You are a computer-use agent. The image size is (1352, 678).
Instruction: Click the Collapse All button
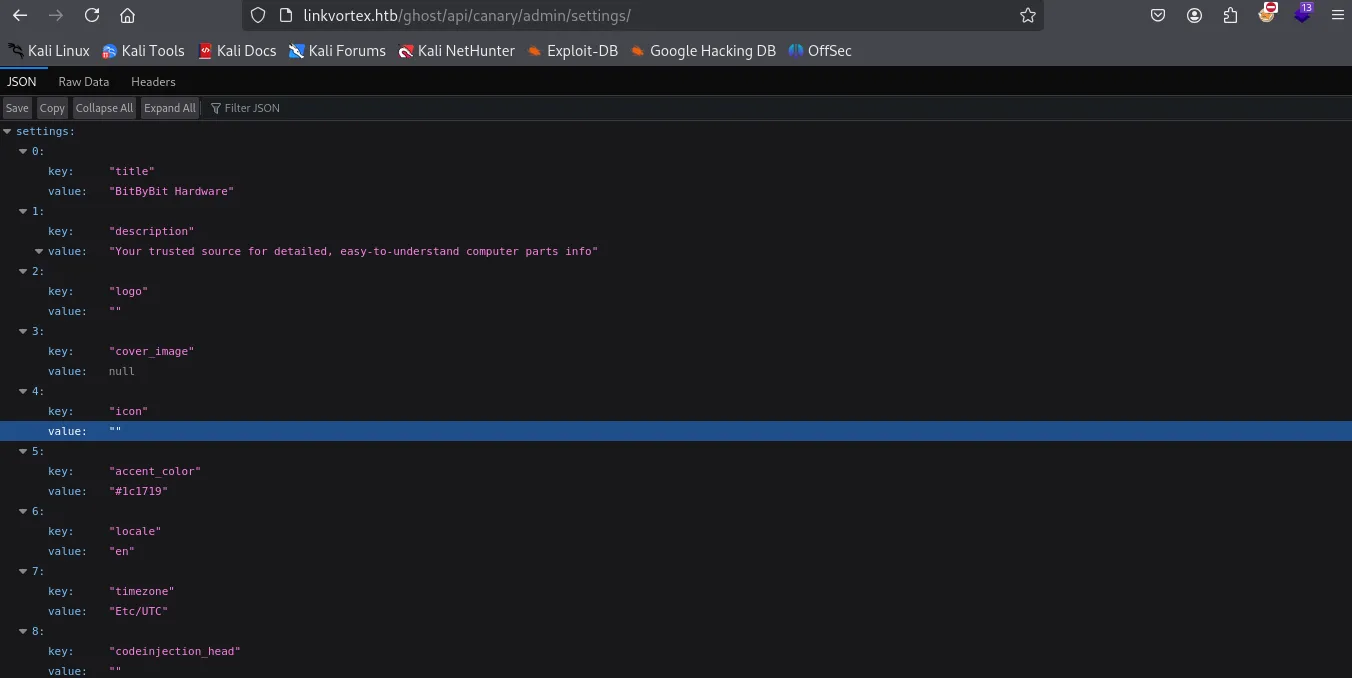pyautogui.click(x=104, y=108)
